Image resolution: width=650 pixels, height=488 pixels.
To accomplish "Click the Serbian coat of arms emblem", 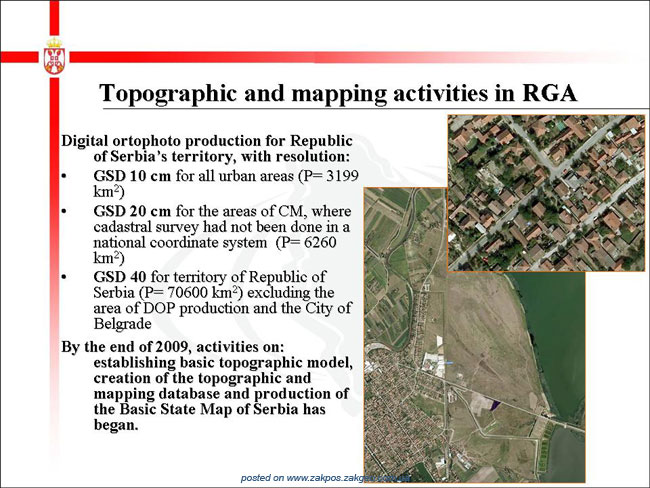I will [x=54, y=56].
